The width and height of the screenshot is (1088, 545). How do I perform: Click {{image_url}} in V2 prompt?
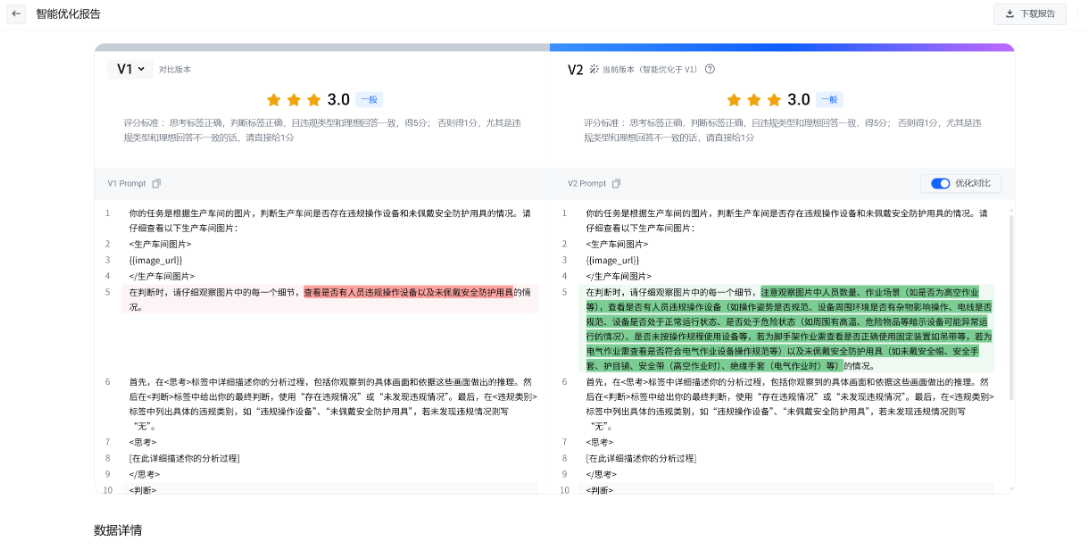(613, 260)
